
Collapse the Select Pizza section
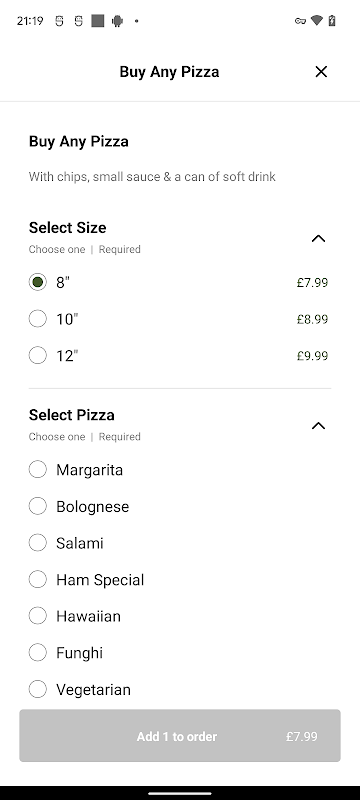click(318, 426)
